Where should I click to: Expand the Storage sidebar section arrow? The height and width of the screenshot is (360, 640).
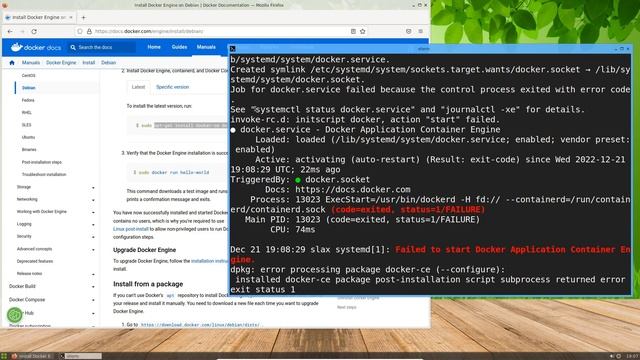tap(93, 187)
